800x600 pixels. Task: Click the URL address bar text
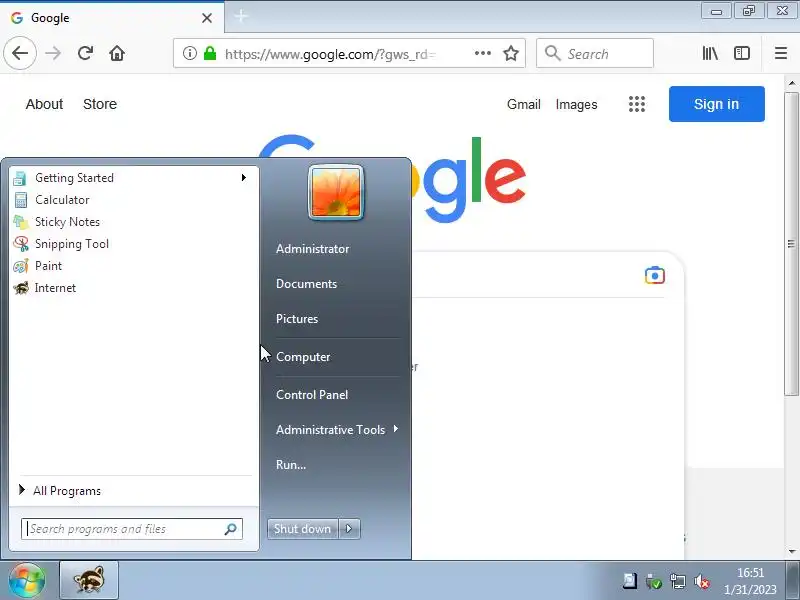(330, 54)
